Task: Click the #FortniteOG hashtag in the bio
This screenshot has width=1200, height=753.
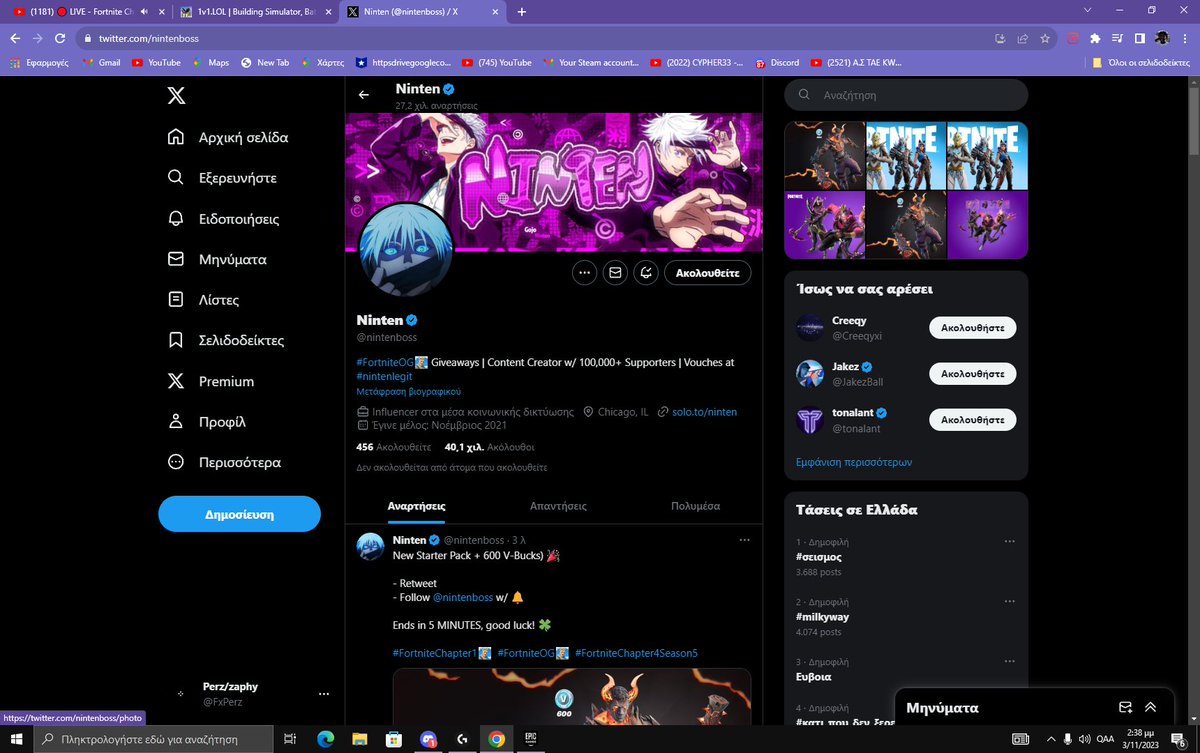Action: (x=385, y=362)
